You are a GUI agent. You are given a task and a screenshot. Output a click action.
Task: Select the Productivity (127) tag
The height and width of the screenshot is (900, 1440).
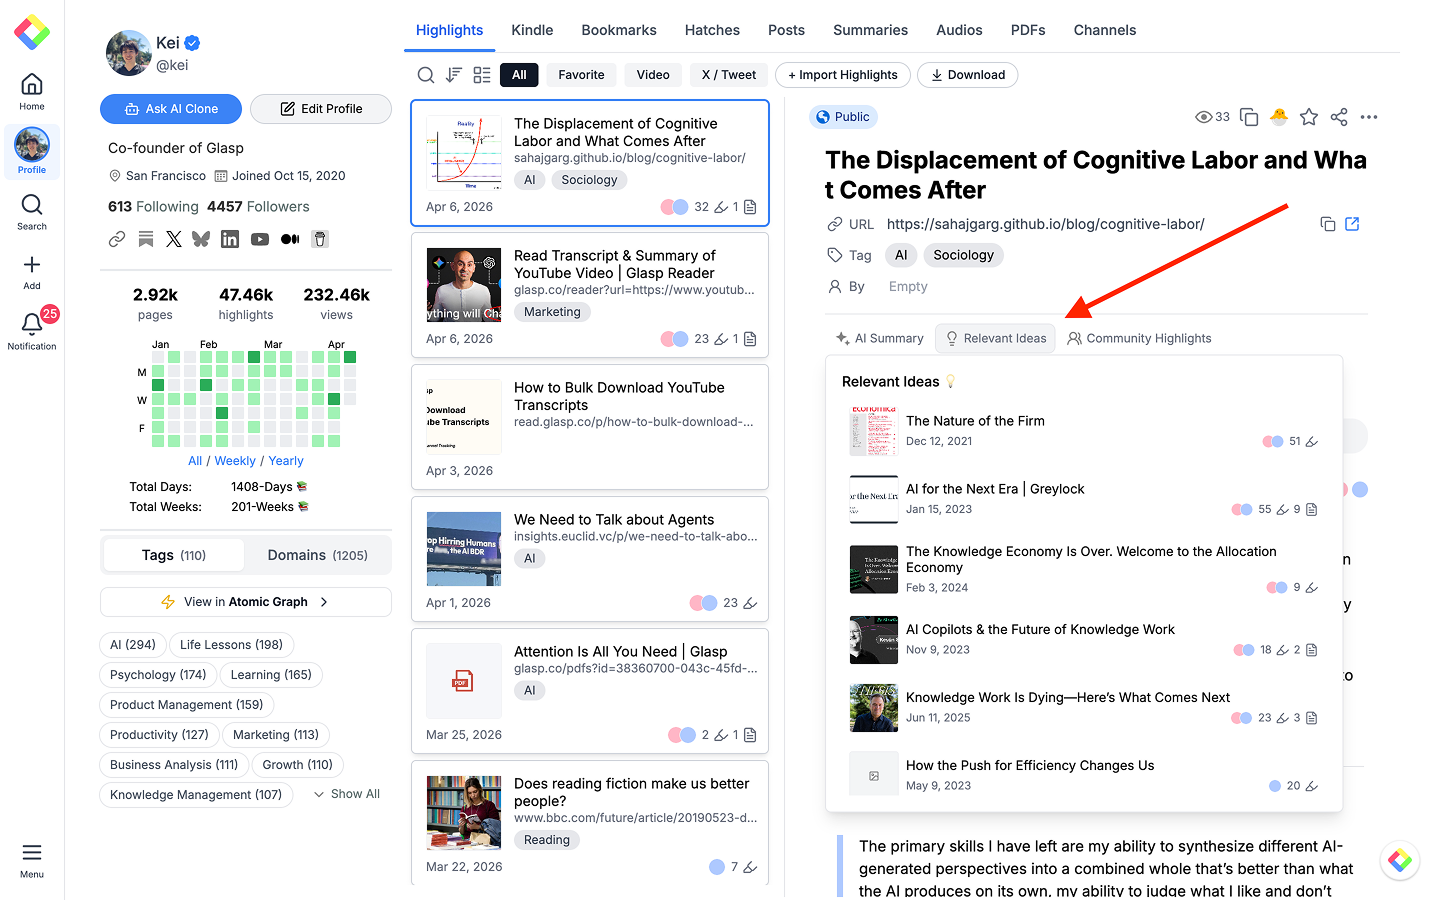point(159,735)
